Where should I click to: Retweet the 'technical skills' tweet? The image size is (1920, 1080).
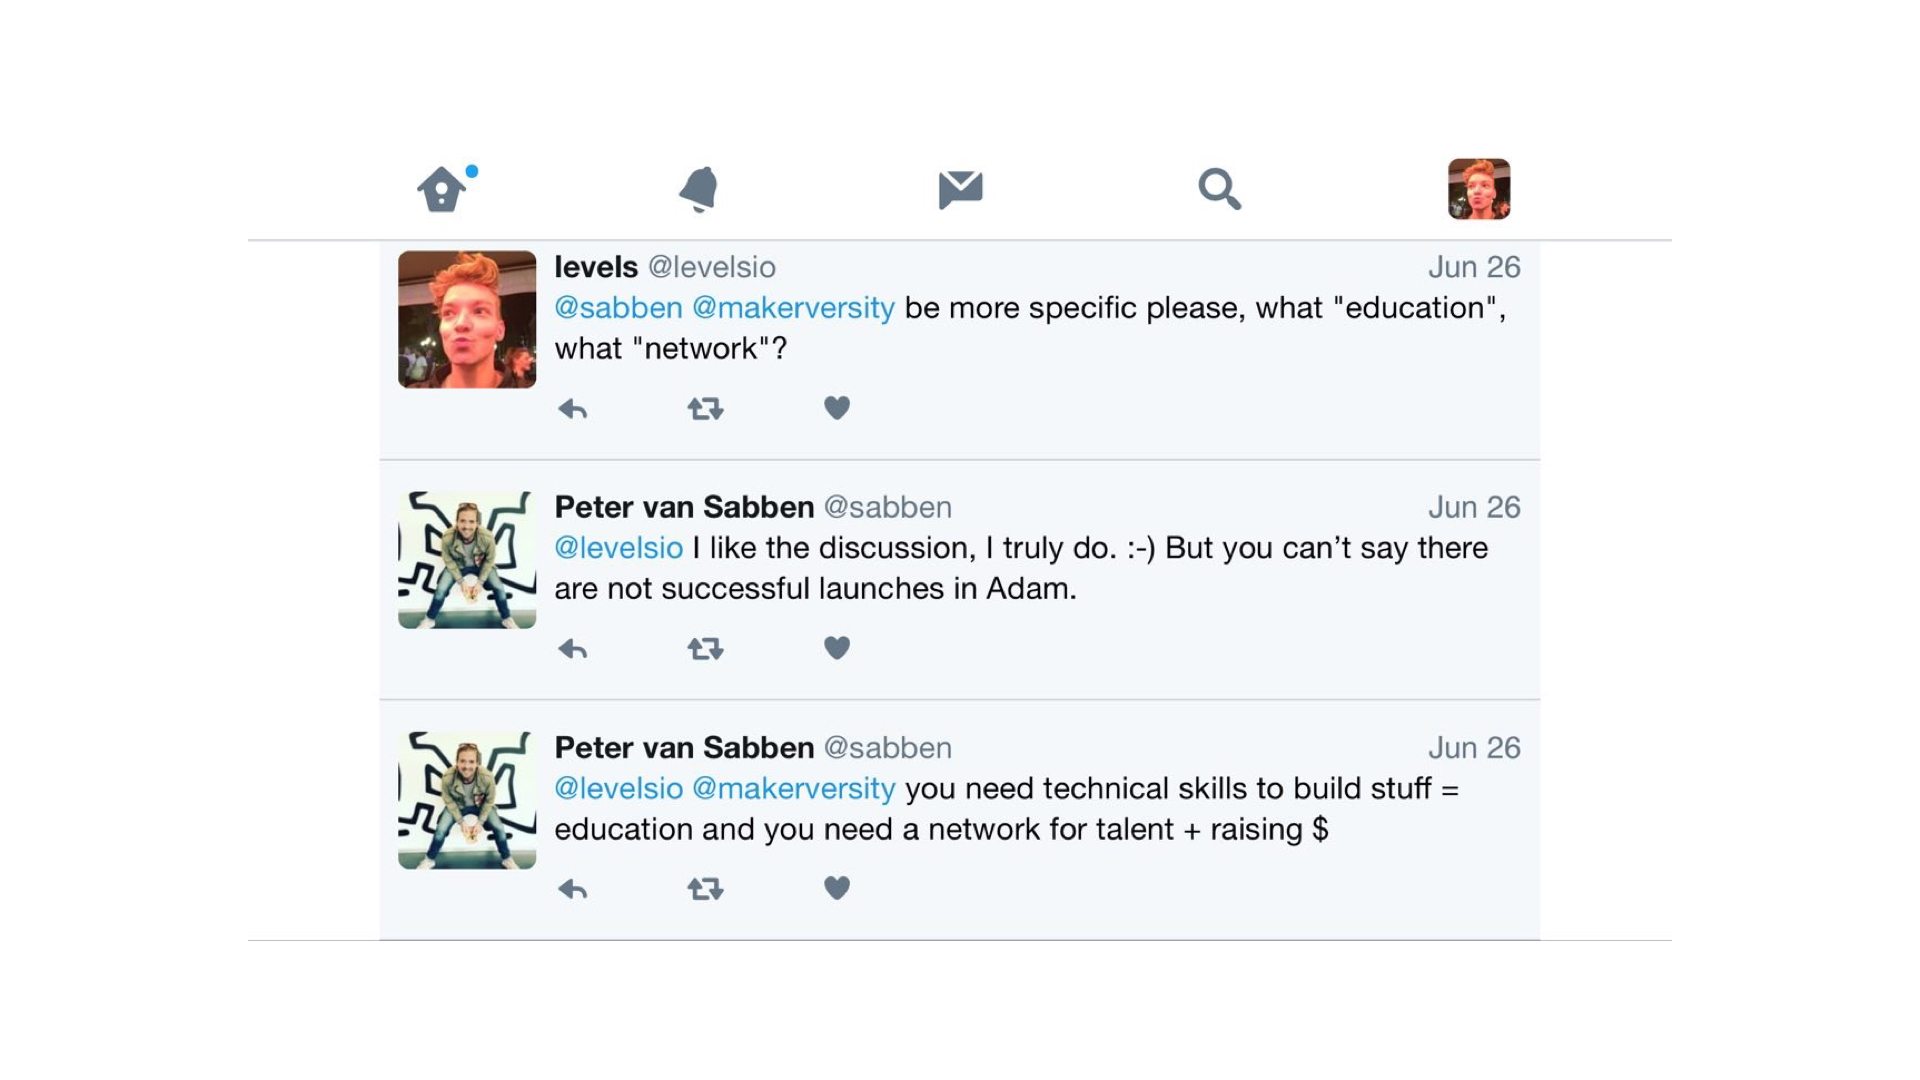tap(705, 889)
